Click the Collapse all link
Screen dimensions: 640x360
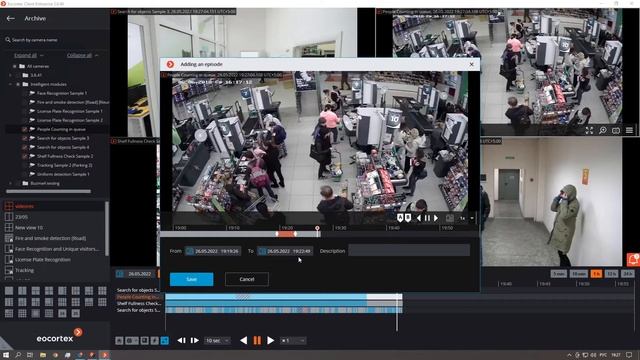(79, 55)
